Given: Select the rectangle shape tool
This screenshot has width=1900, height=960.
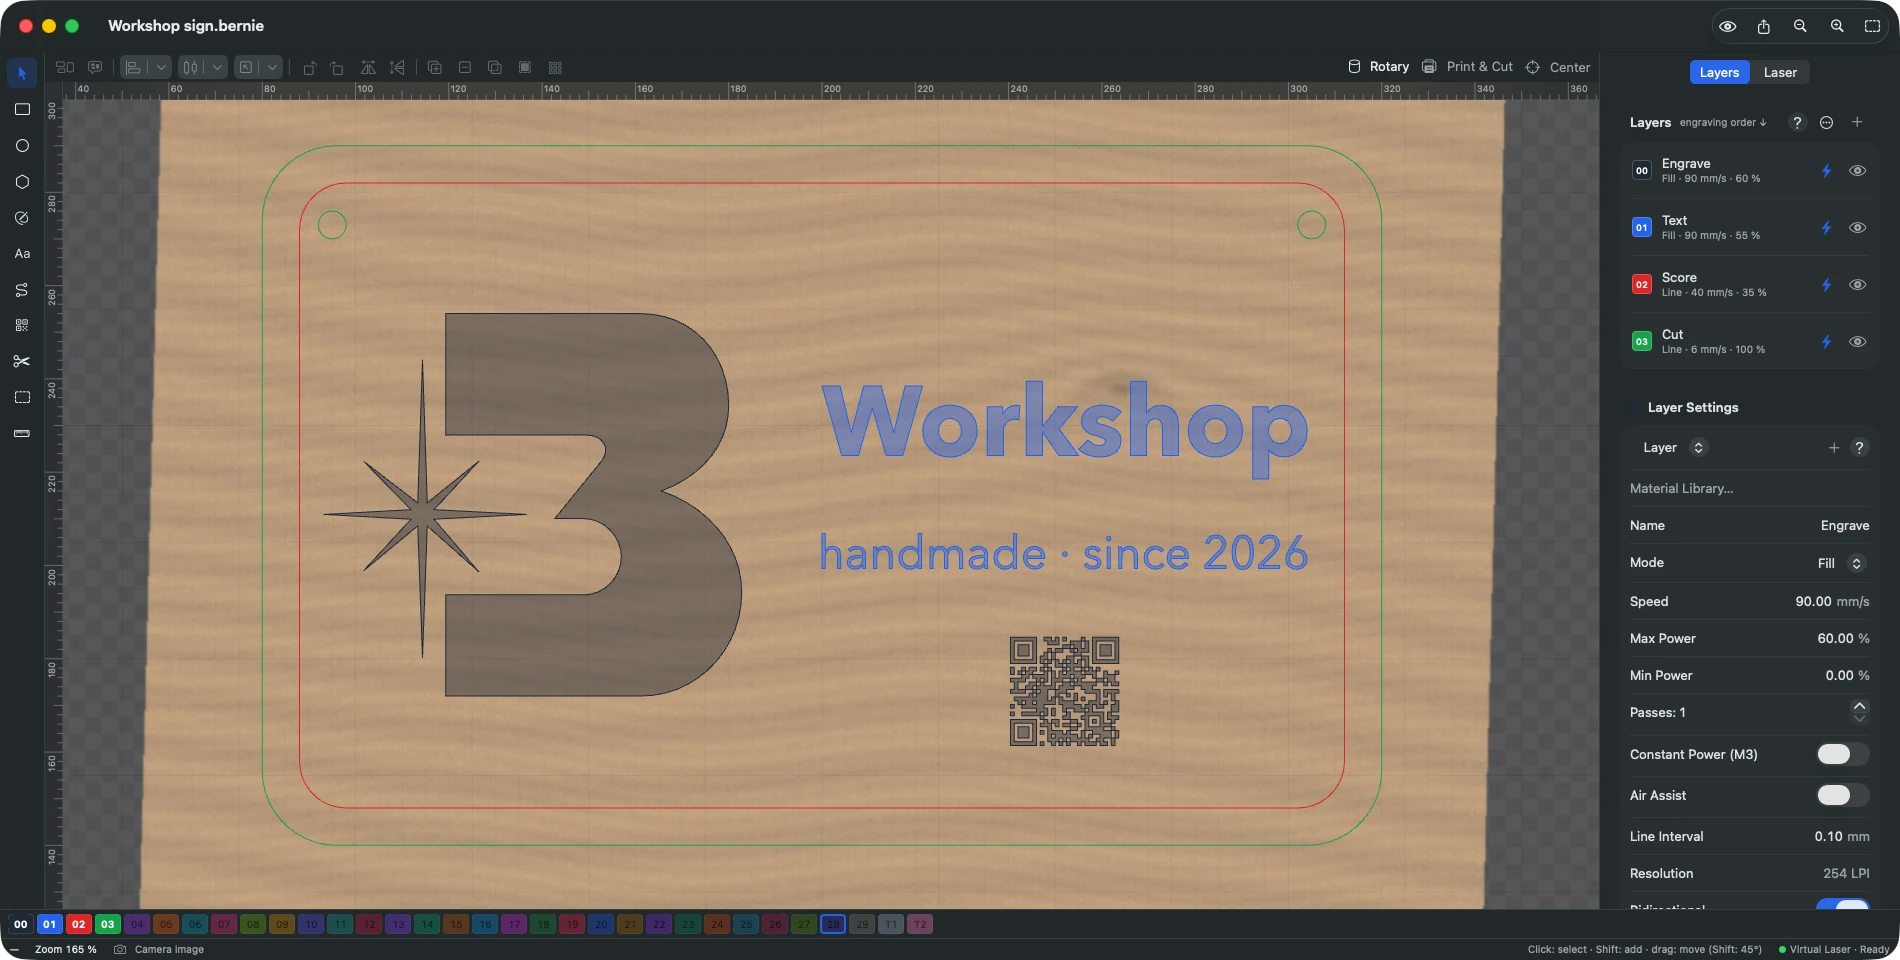Looking at the screenshot, I should coord(22,109).
